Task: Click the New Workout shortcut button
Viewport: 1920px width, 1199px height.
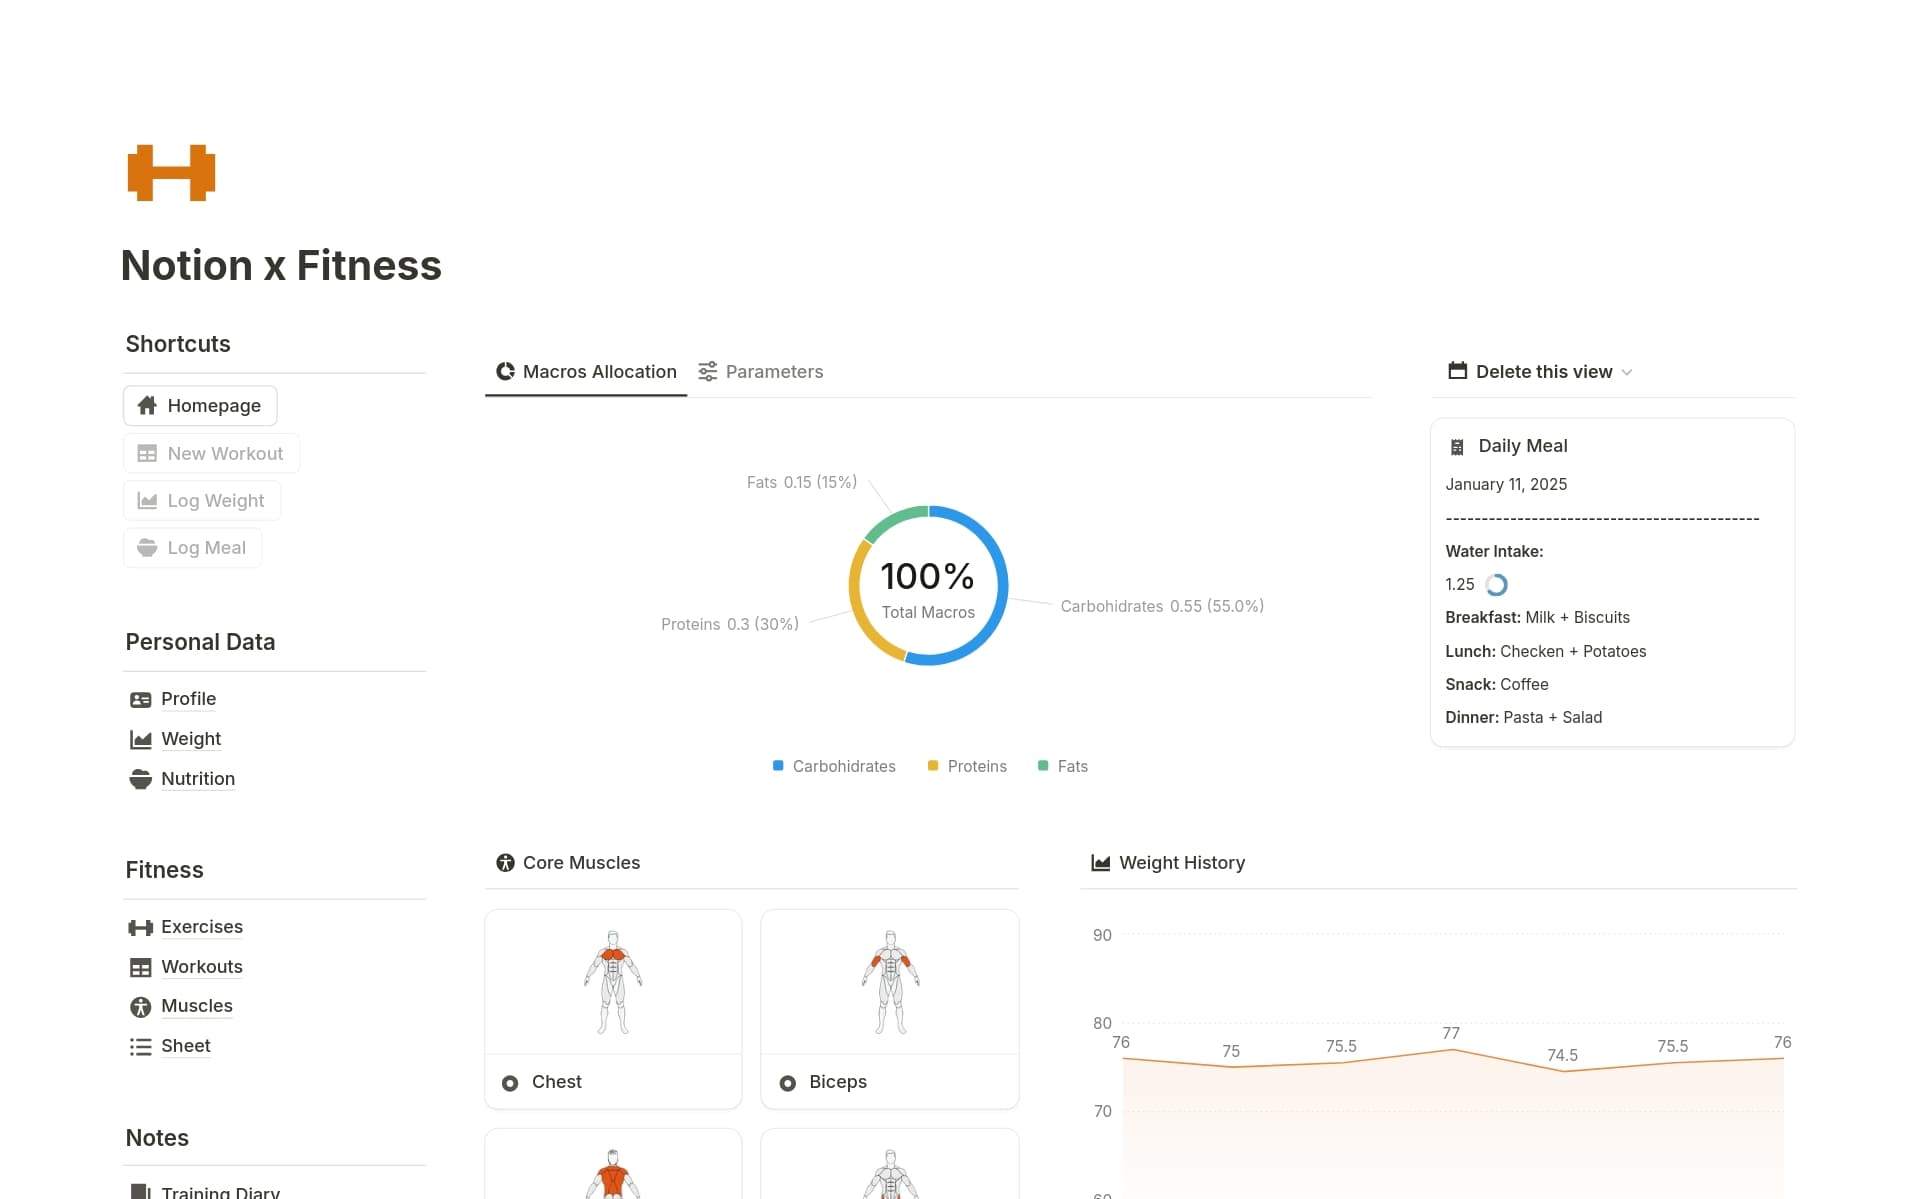Action: tap(211, 454)
